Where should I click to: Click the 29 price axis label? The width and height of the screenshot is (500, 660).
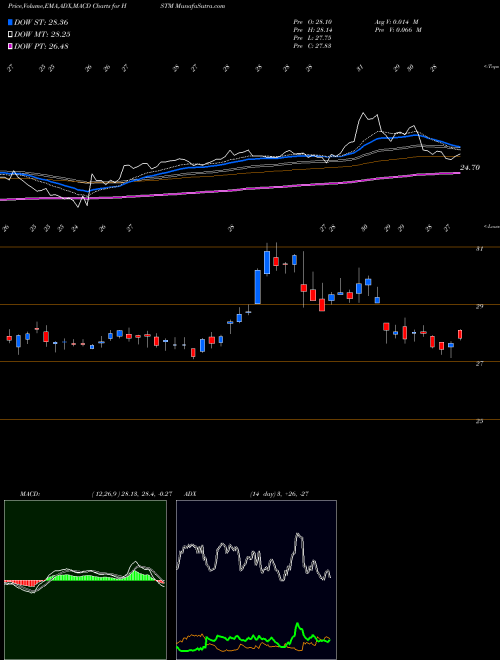(479, 306)
